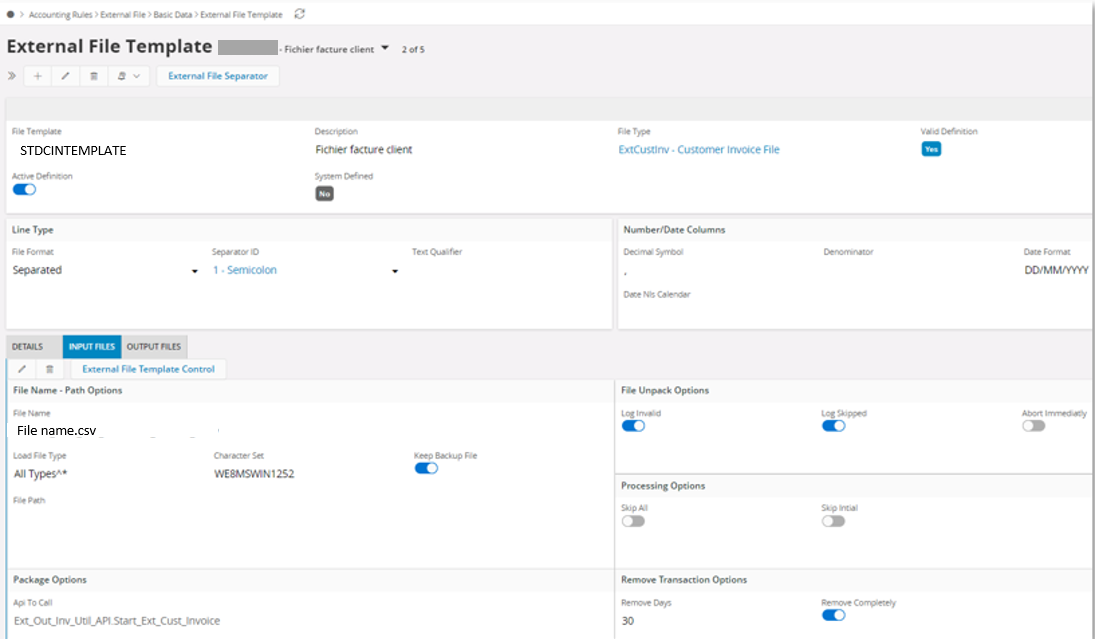Screen dimensions: 1095x639
Task: Click the home dot icon in breadcrumb
Action: pyautogui.click(x=10, y=14)
